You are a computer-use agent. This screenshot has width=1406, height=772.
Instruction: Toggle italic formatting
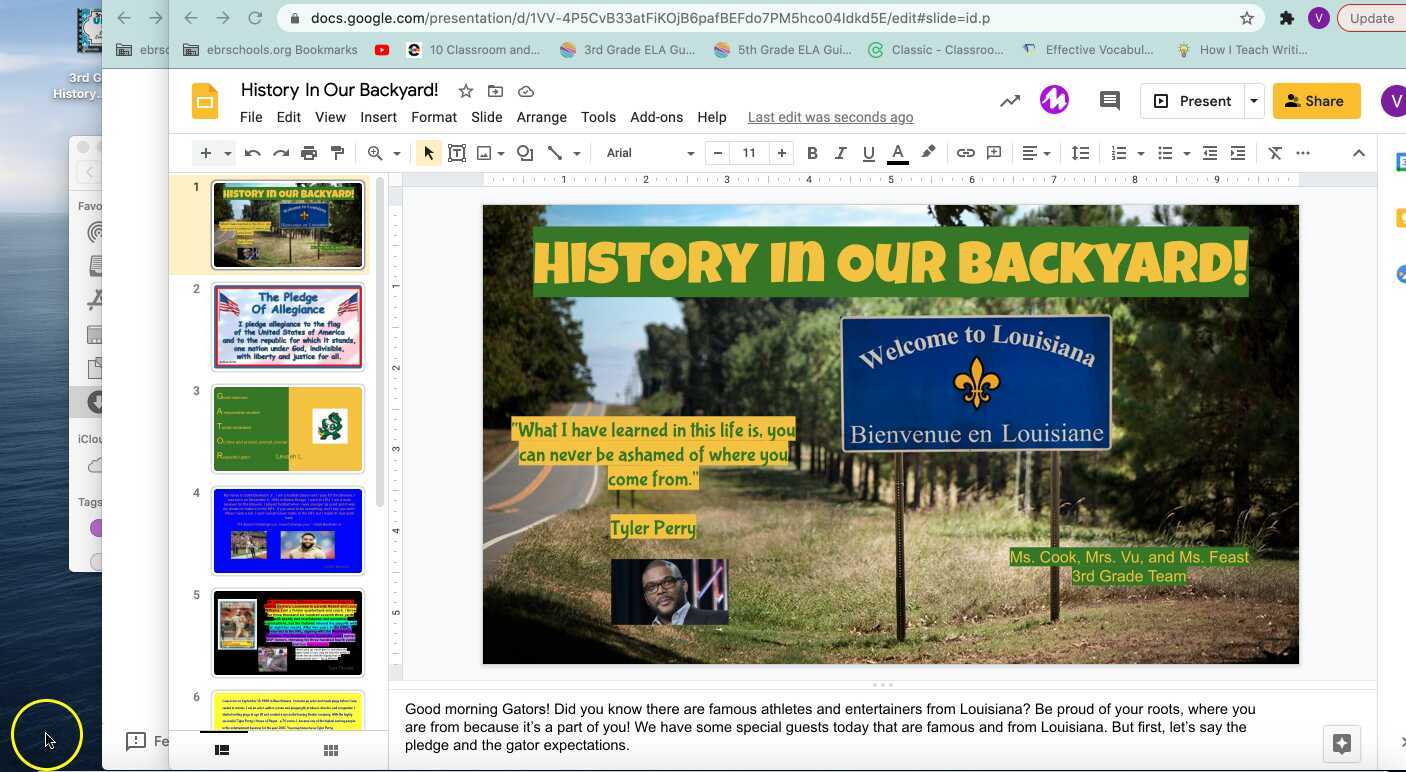pyautogui.click(x=840, y=153)
